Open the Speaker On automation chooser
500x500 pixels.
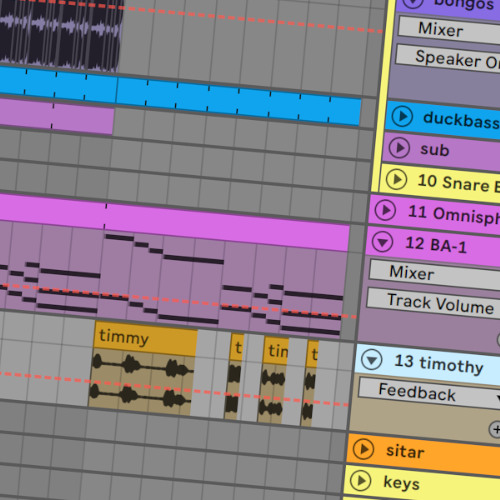pyautogui.click(x=448, y=59)
